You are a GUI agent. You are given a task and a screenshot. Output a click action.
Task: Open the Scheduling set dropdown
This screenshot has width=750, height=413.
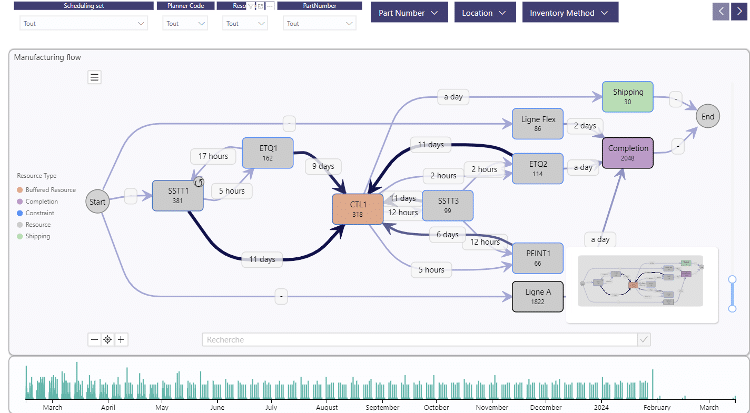tap(84, 23)
